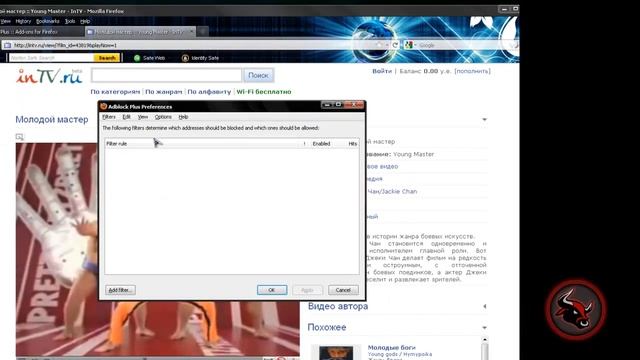Click the up arrow of the Похожее list scrollbar
The image size is (640, 360).
pyautogui.click(x=484, y=340)
